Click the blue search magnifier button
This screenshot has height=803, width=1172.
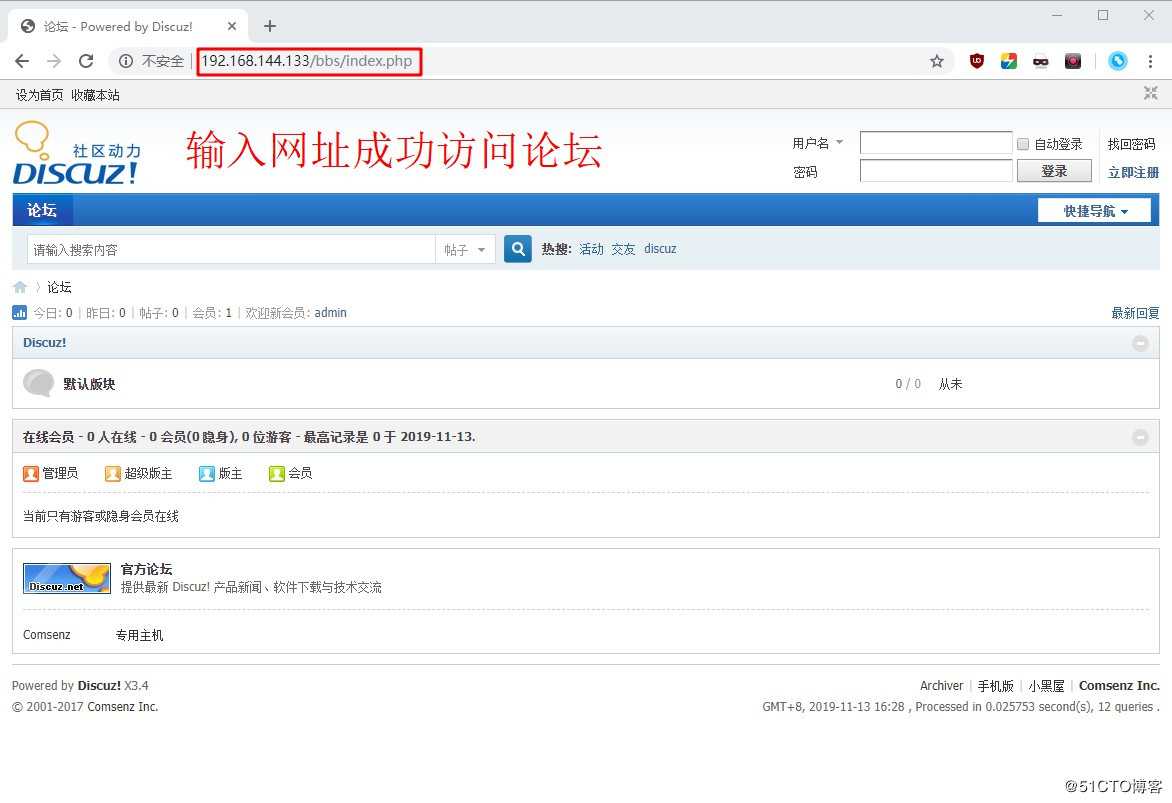pos(517,249)
